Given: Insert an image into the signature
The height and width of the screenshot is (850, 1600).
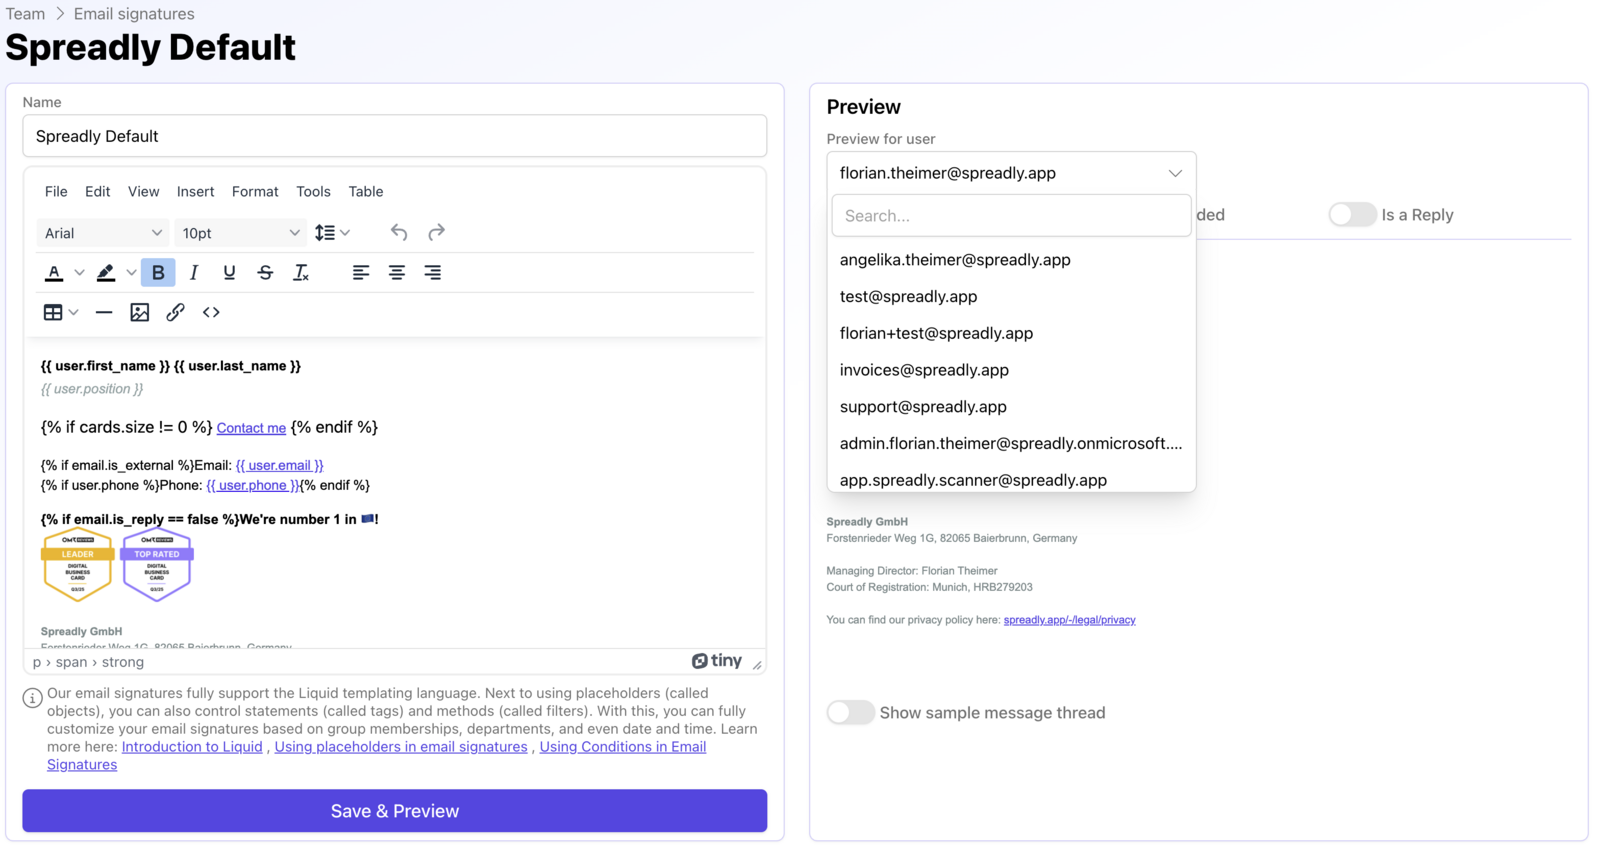Looking at the screenshot, I should coord(140,313).
